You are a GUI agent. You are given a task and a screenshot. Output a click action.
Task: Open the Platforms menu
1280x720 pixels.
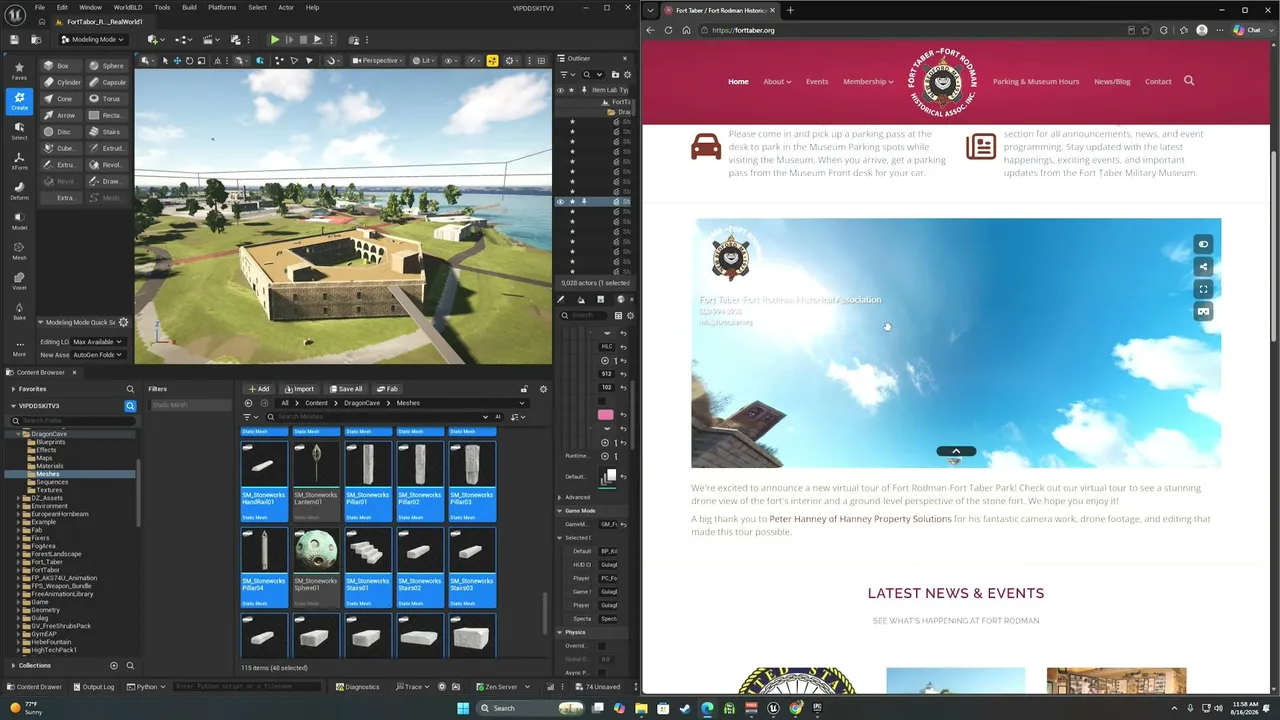(222, 7)
